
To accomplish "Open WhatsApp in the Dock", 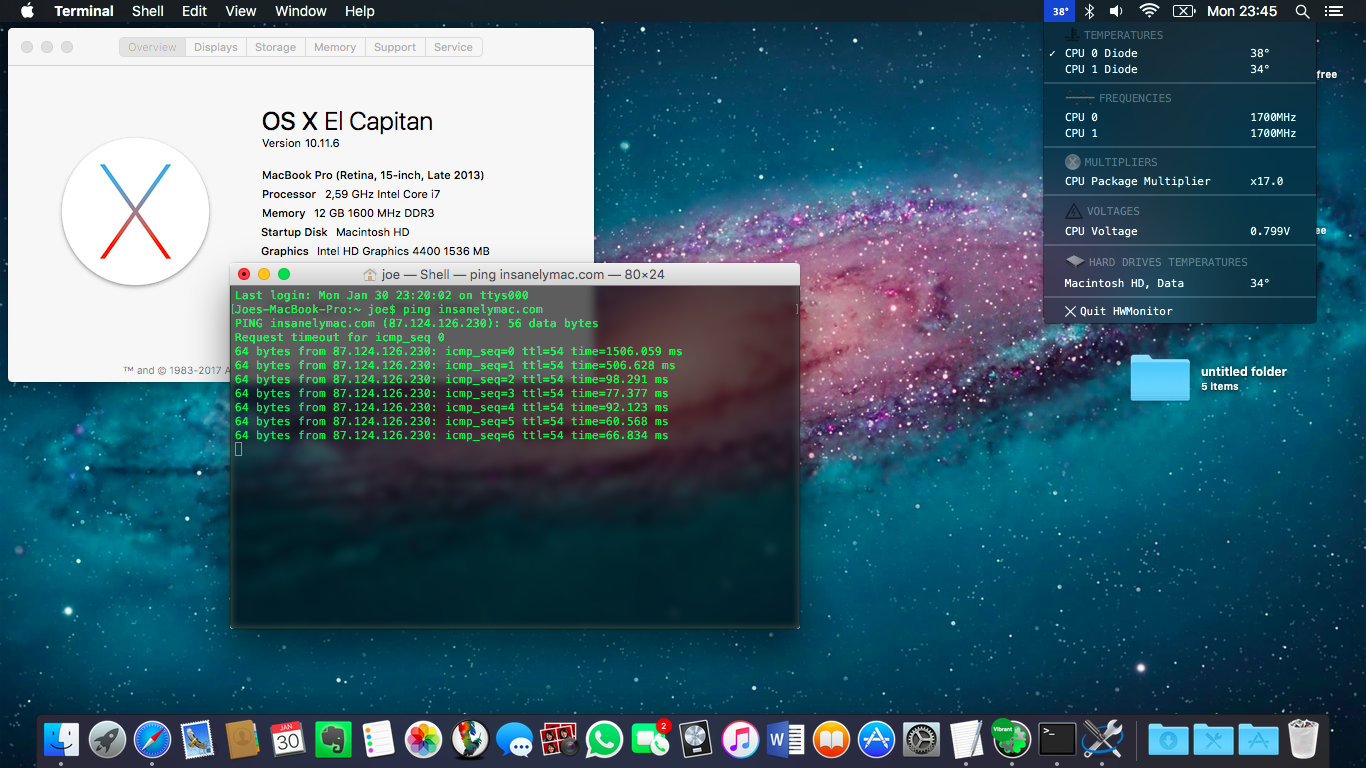I will coord(604,740).
